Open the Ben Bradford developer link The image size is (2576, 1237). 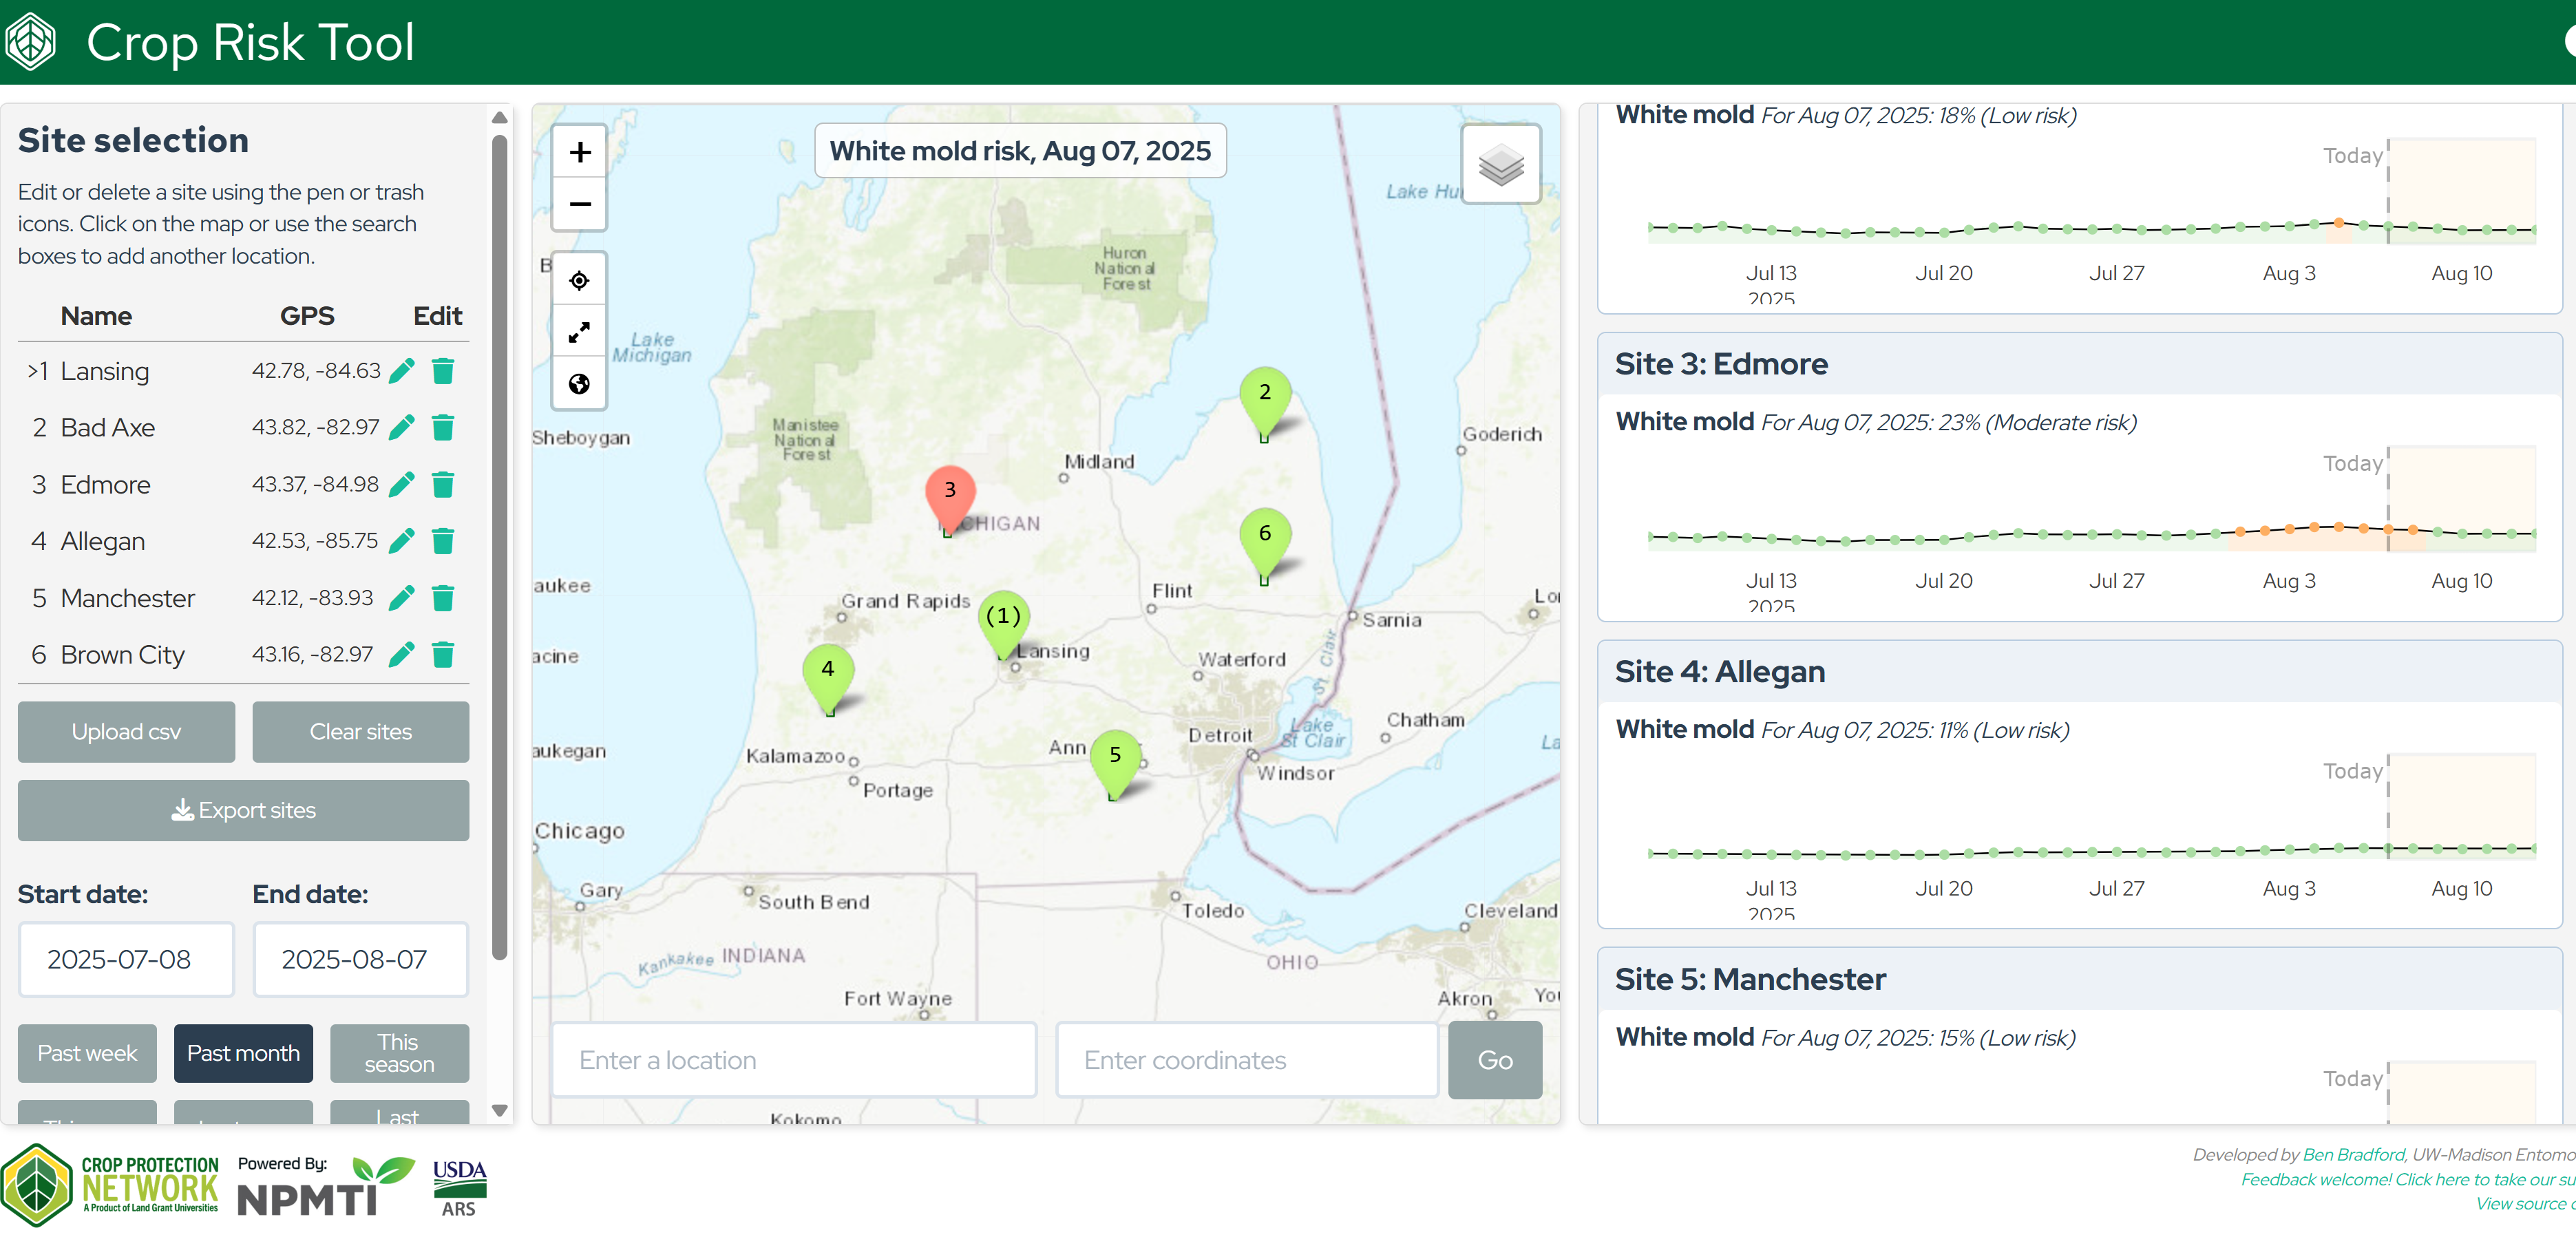2352,1154
